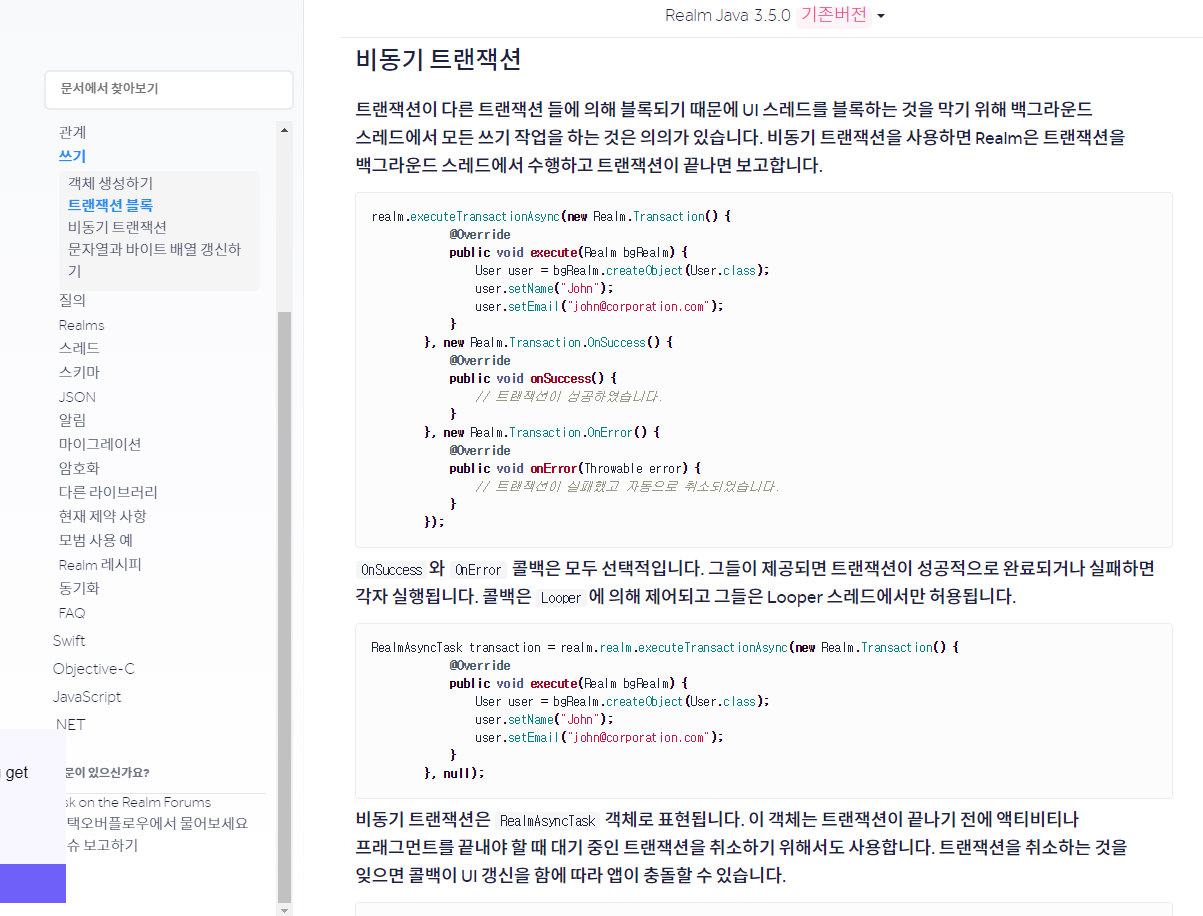
Task: Switch docs to JavaScript
Action: point(88,696)
